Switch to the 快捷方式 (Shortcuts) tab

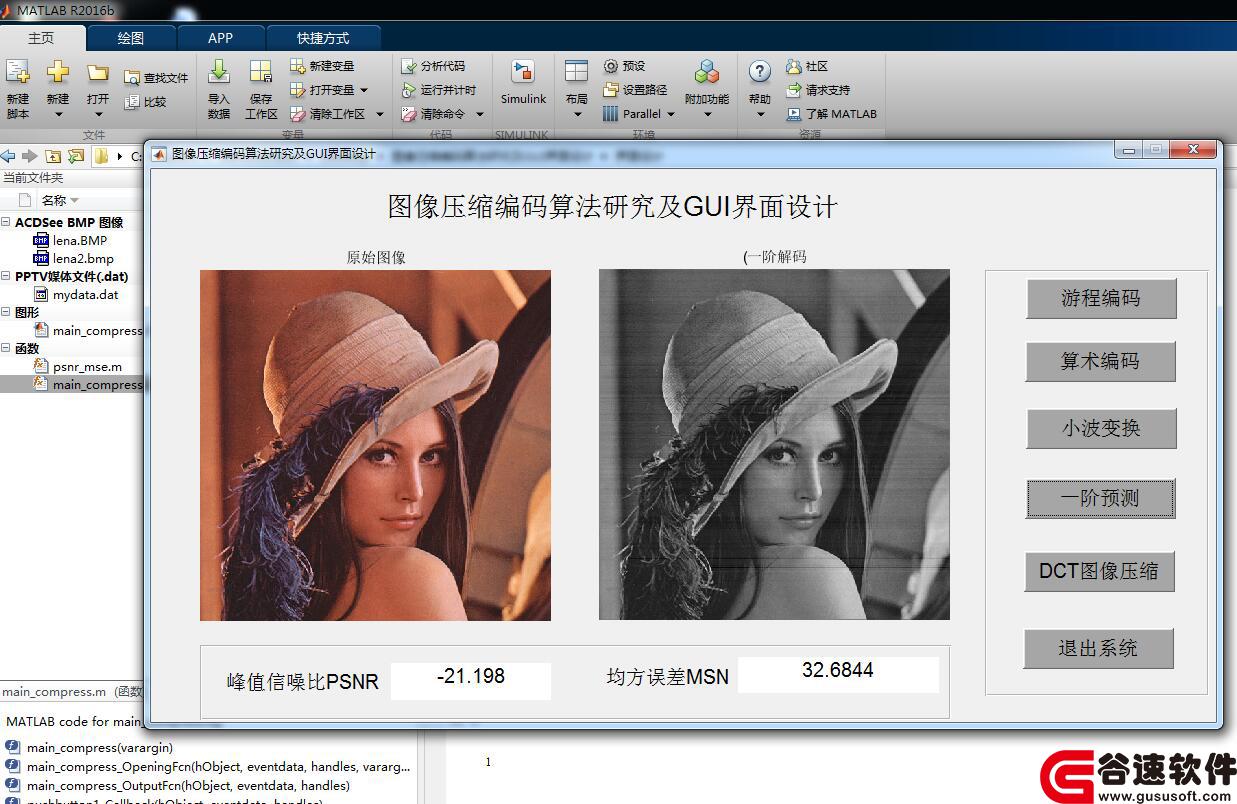click(323, 38)
